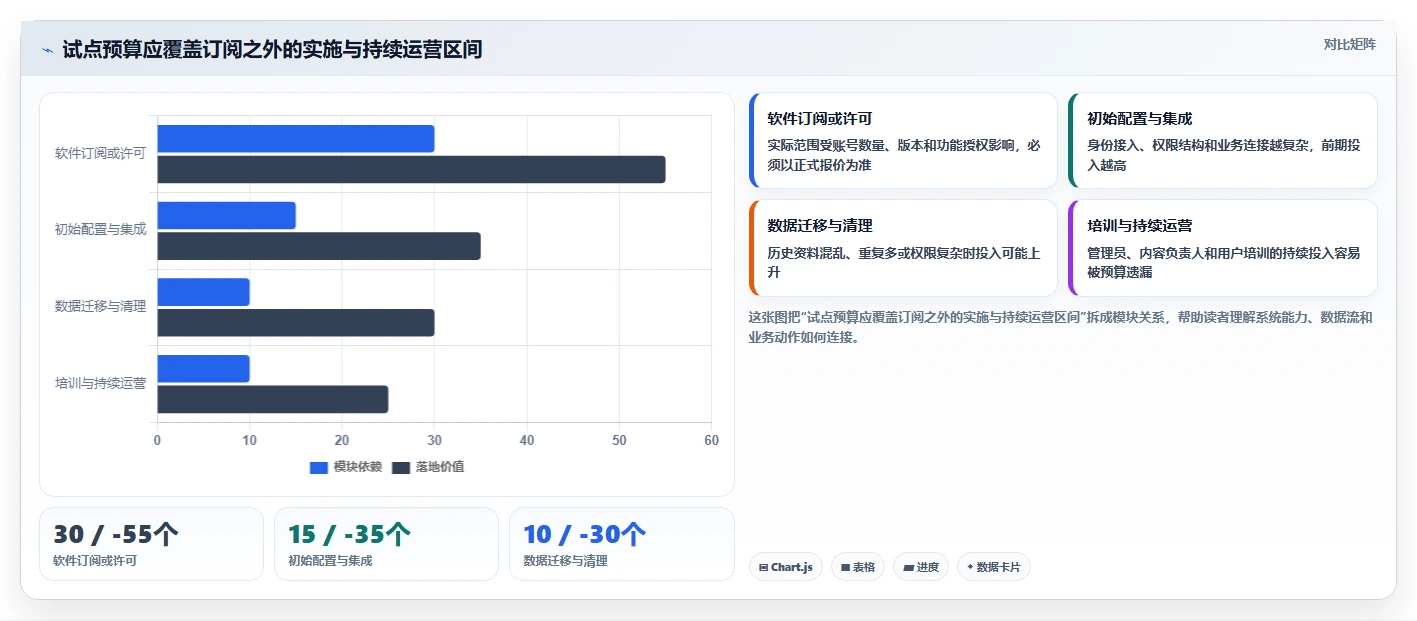
Task: Click the blue bar for 初始配置与集成
Action: click(226, 216)
